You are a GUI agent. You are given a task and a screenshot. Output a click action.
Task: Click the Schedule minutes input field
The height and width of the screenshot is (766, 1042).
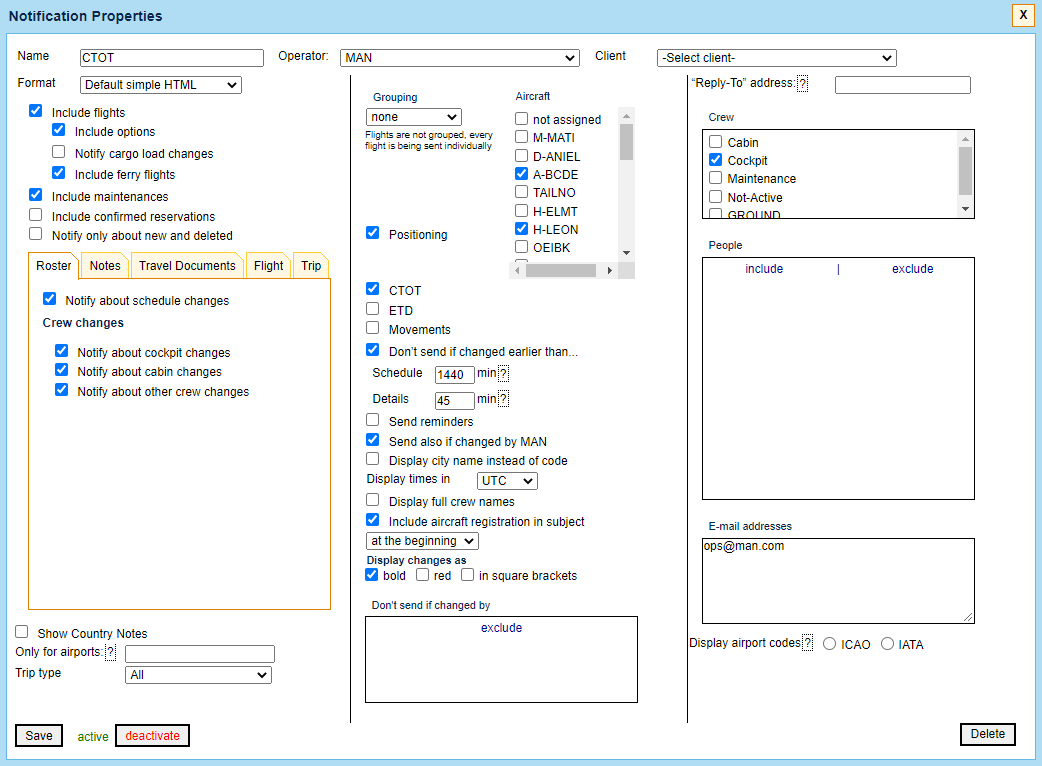(455, 375)
